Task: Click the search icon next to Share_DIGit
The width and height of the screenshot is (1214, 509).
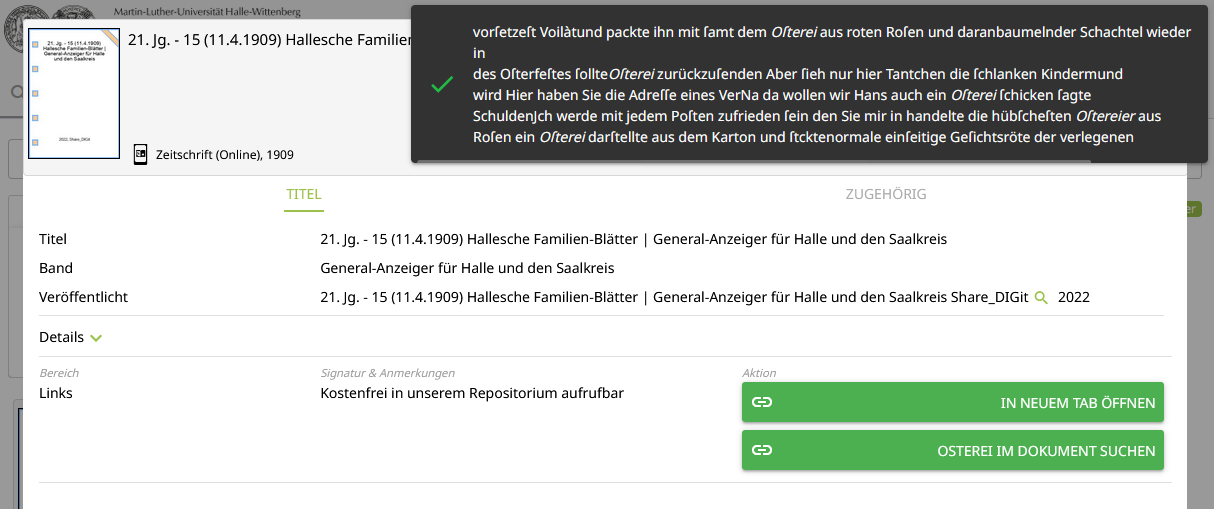Action: tap(1041, 297)
